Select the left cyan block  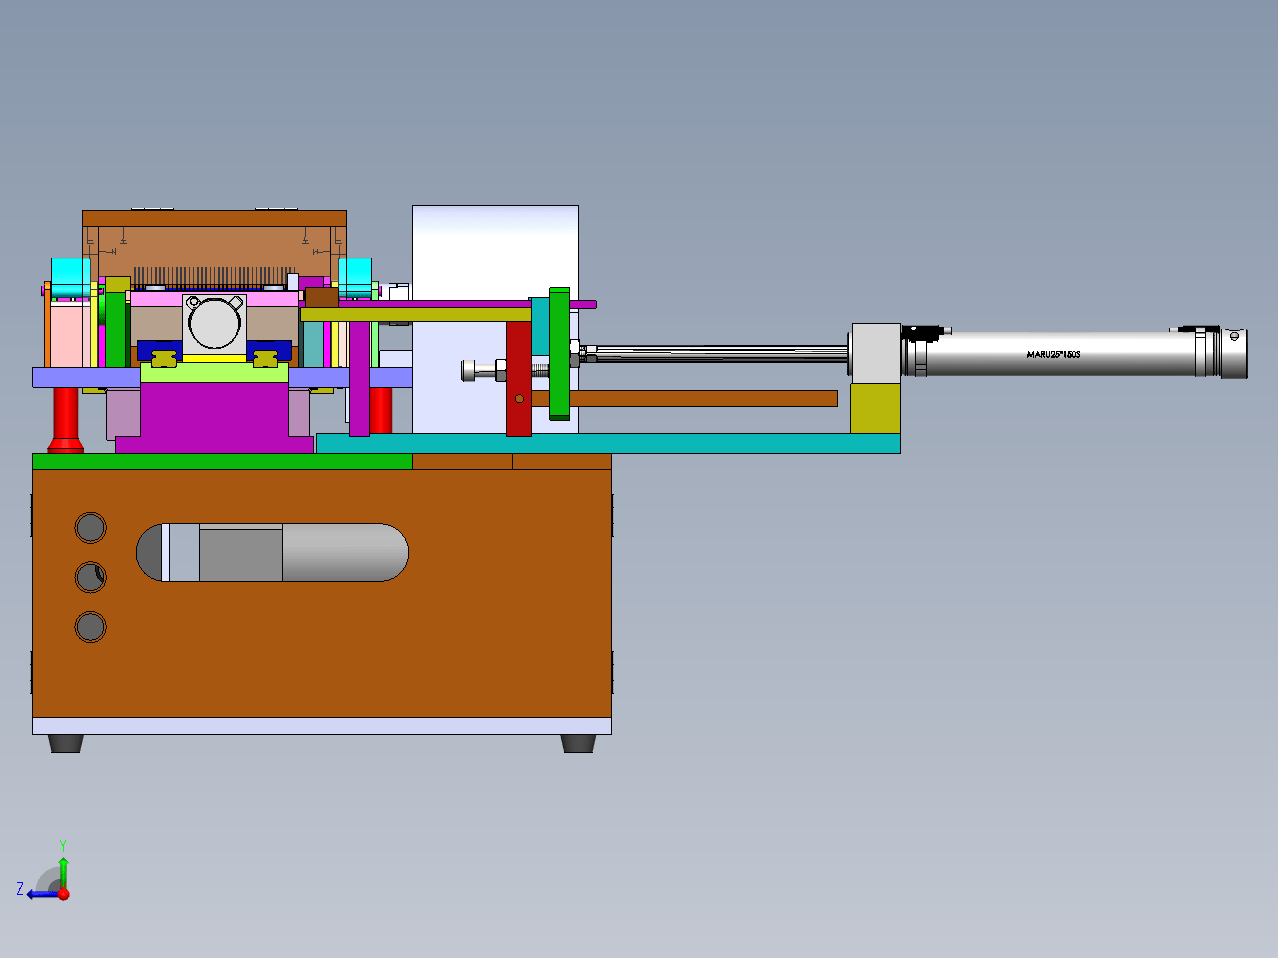[x=70, y=277]
